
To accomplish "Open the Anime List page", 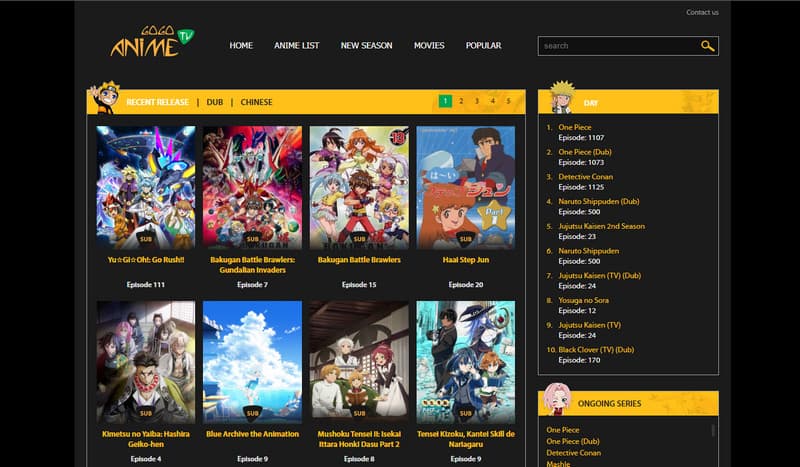I will click(296, 45).
